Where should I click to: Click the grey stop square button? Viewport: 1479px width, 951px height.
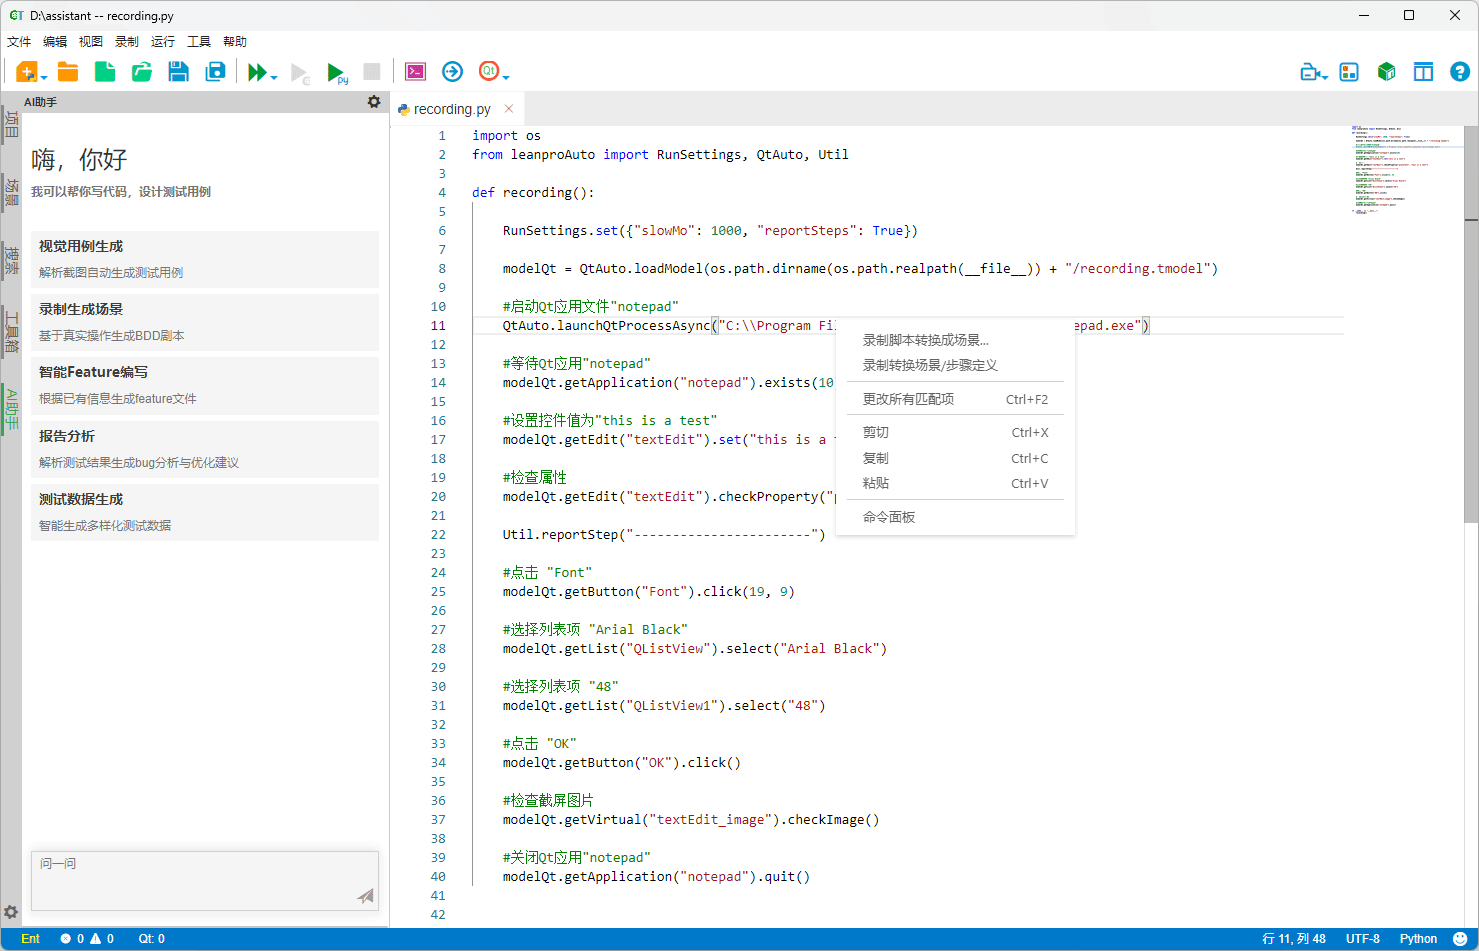[372, 71]
